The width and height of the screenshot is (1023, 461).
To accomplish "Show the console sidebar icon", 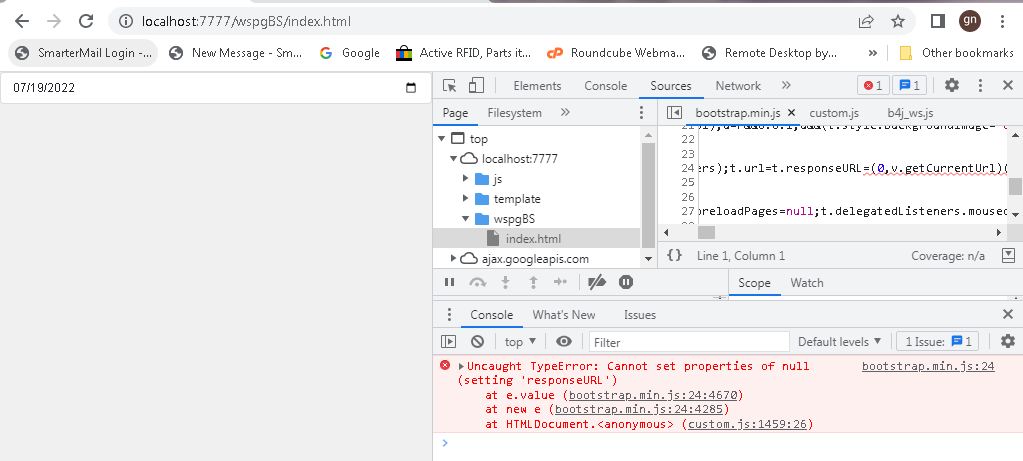I will (x=448, y=342).
